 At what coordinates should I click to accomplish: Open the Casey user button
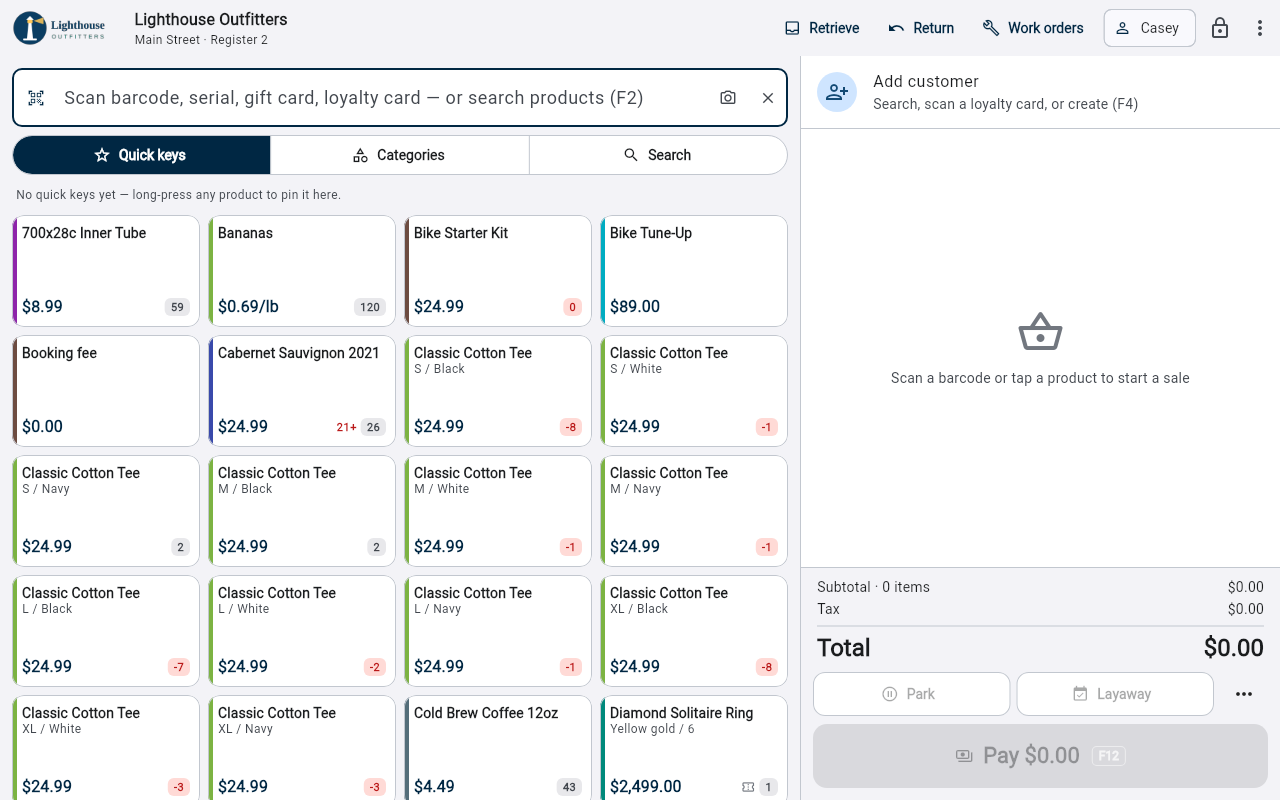click(1149, 28)
